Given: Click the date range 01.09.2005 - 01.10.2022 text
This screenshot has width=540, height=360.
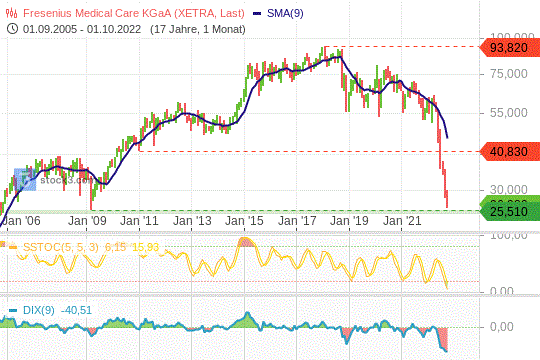Looking at the screenshot, I should pyautogui.click(x=82, y=29).
